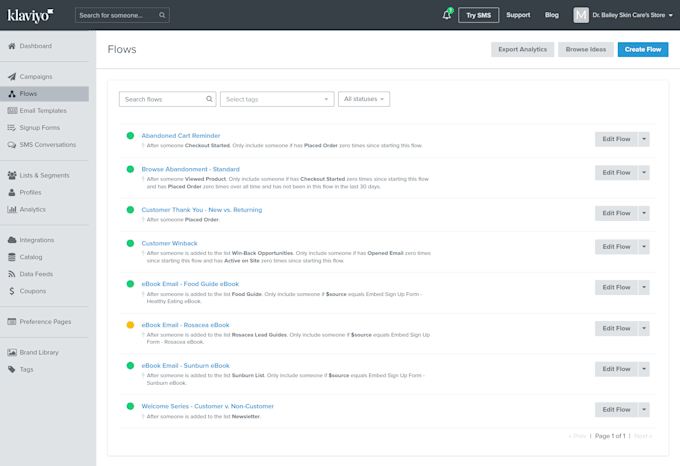Open Email Templates in the sidebar
Viewport: 680px width, 466px height.
pos(43,111)
